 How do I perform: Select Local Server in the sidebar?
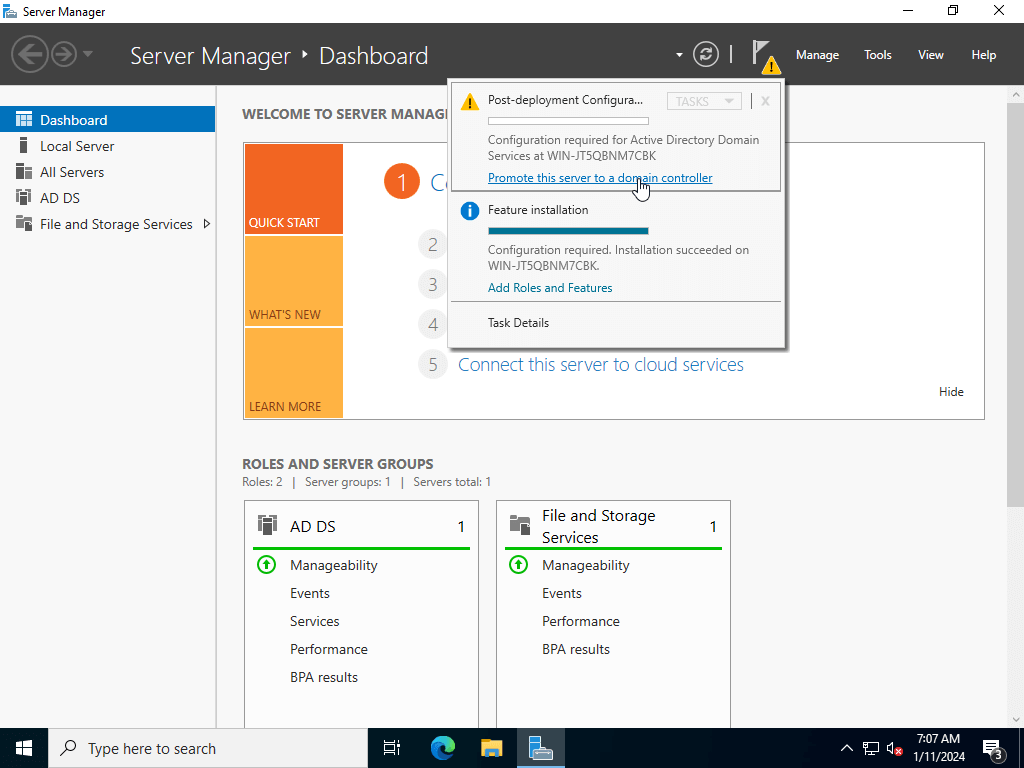(x=77, y=146)
